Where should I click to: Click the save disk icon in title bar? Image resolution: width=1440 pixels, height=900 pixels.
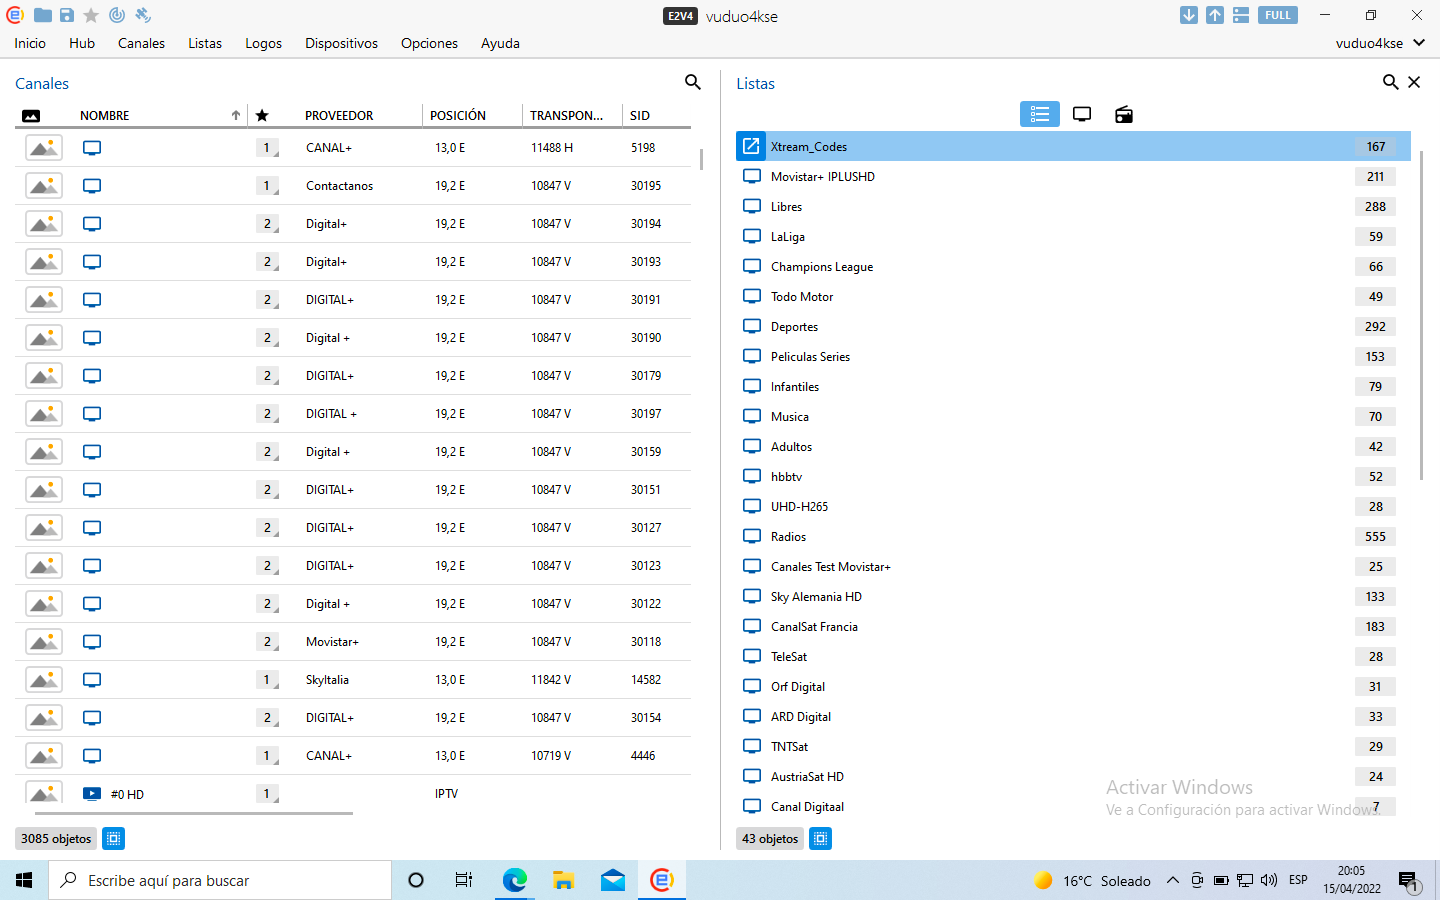[x=66, y=15]
